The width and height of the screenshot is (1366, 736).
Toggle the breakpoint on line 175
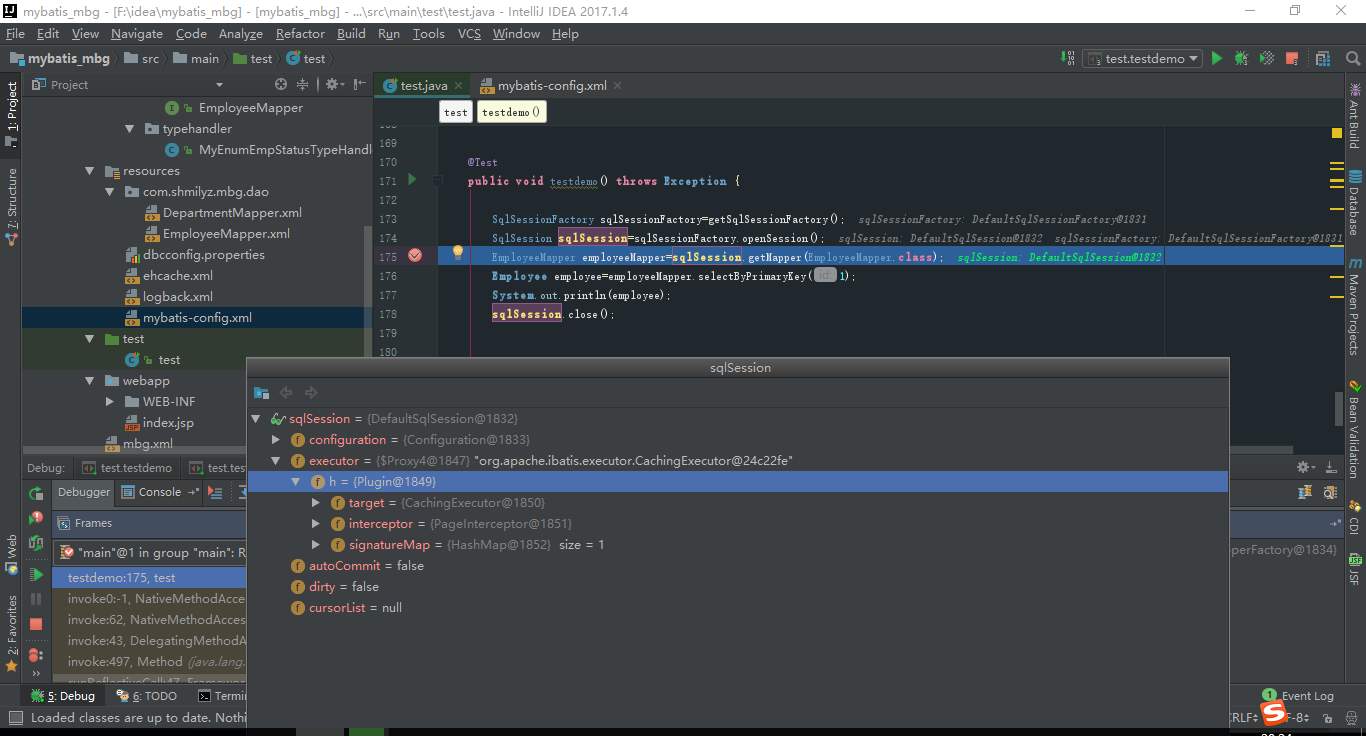[x=415, y=256]
